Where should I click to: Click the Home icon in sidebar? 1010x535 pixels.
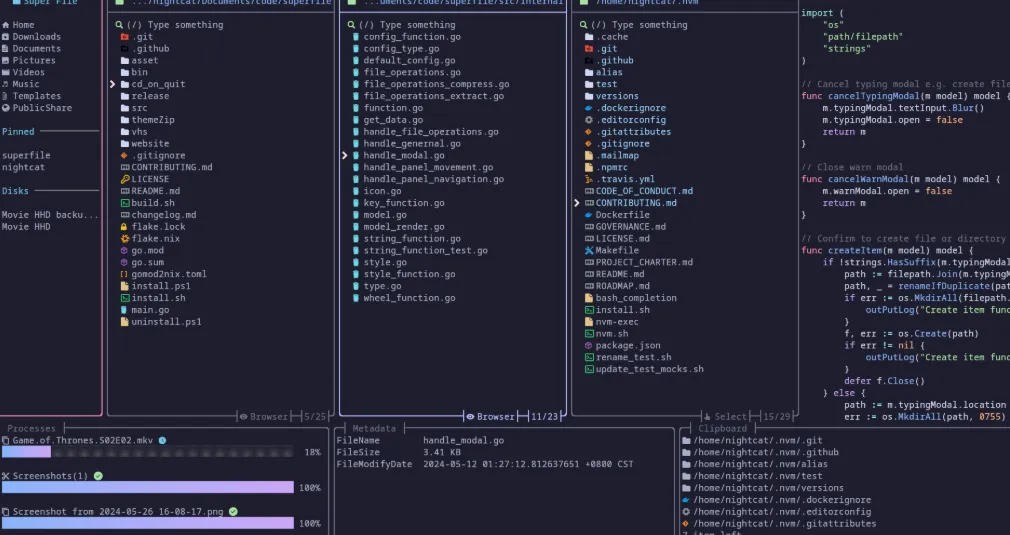click(x=5, y=25)
